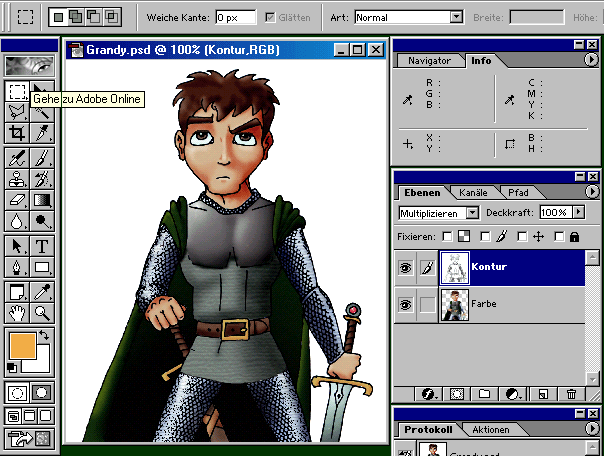This screenshot has height=456, width=604.
Task: Select the Slice tool
Action: pos(42,133)
